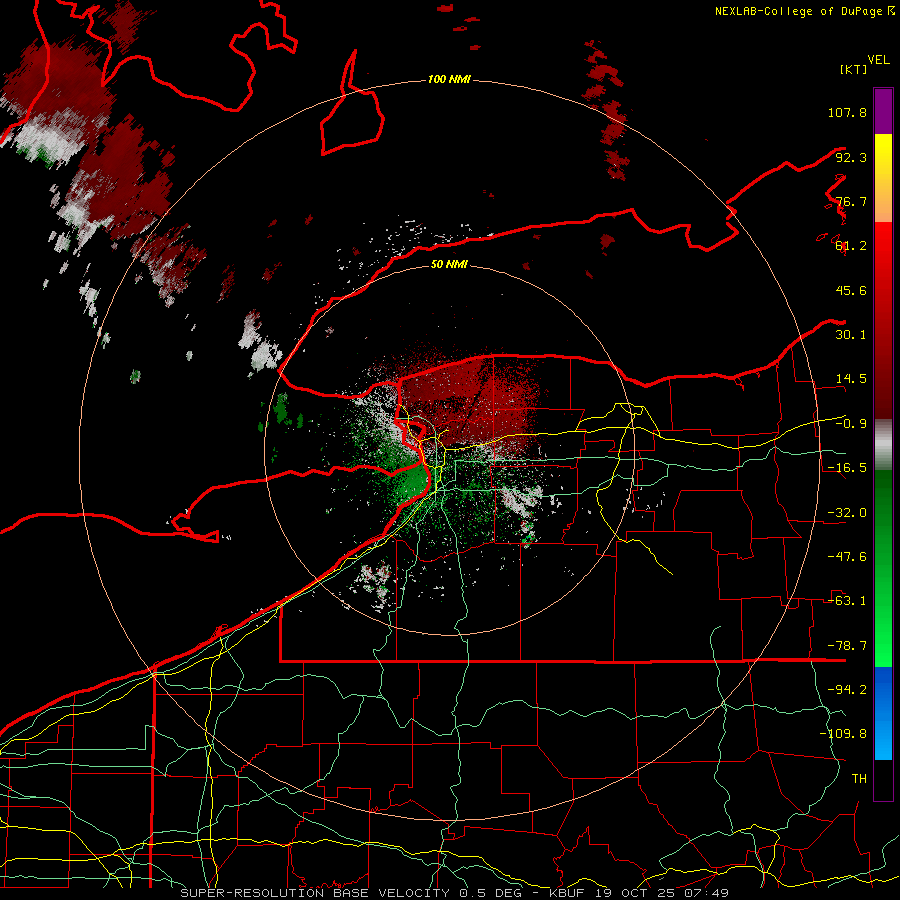Click the purple top segment of color bar

point(883,112)
